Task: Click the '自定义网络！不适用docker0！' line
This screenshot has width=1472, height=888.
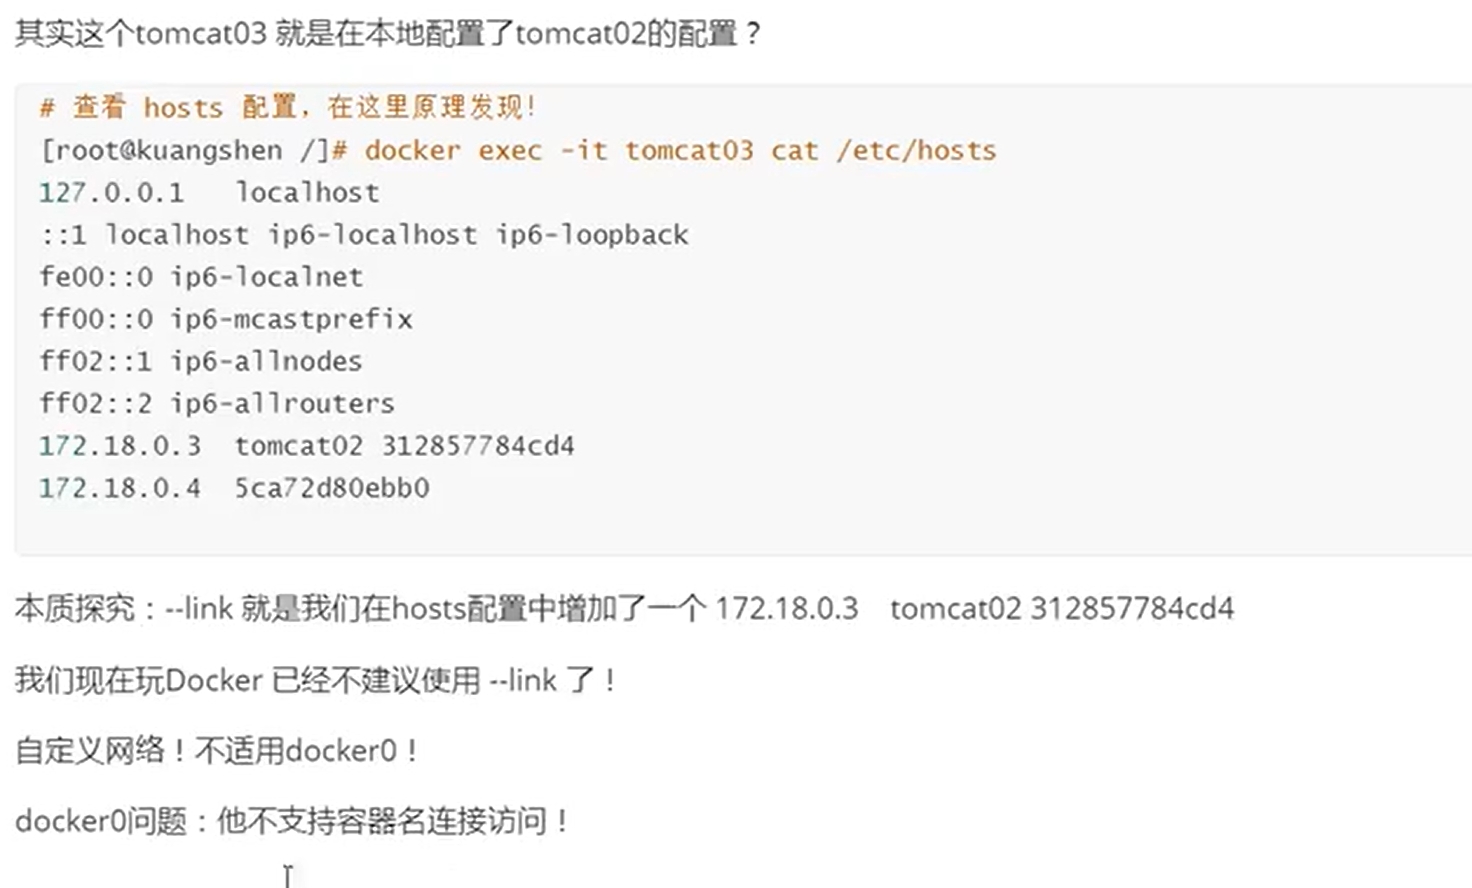Action: coord(217,750)
